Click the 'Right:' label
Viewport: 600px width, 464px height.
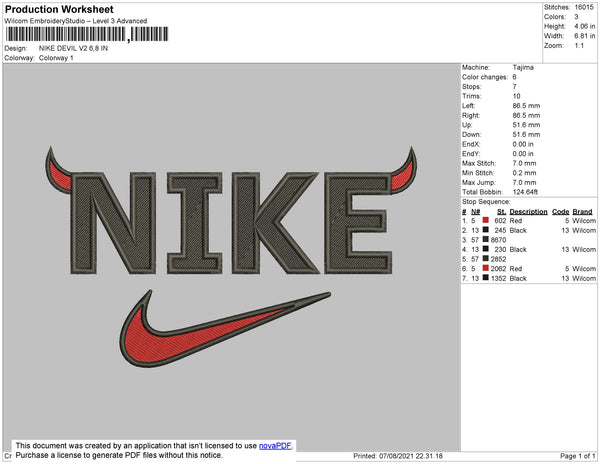(x=471, y=115)
